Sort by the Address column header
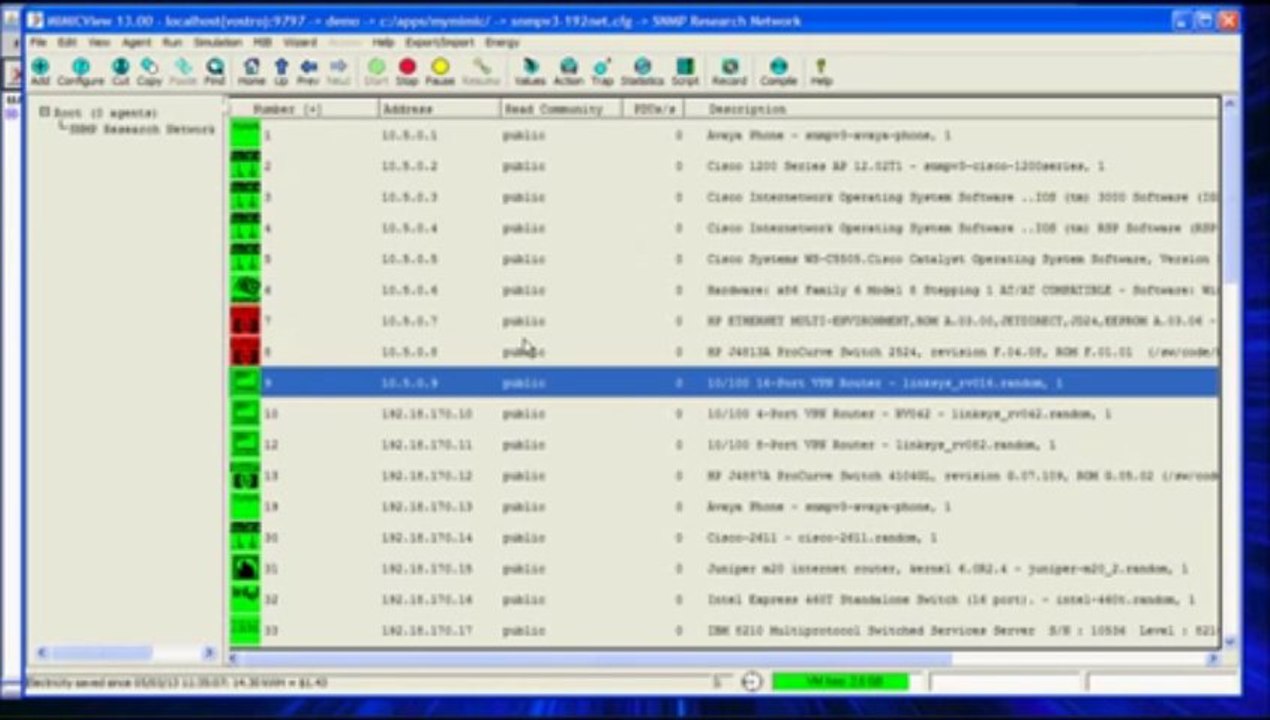Image resolution: width=1270 pixels, height=720 pixels. [439, 108]
